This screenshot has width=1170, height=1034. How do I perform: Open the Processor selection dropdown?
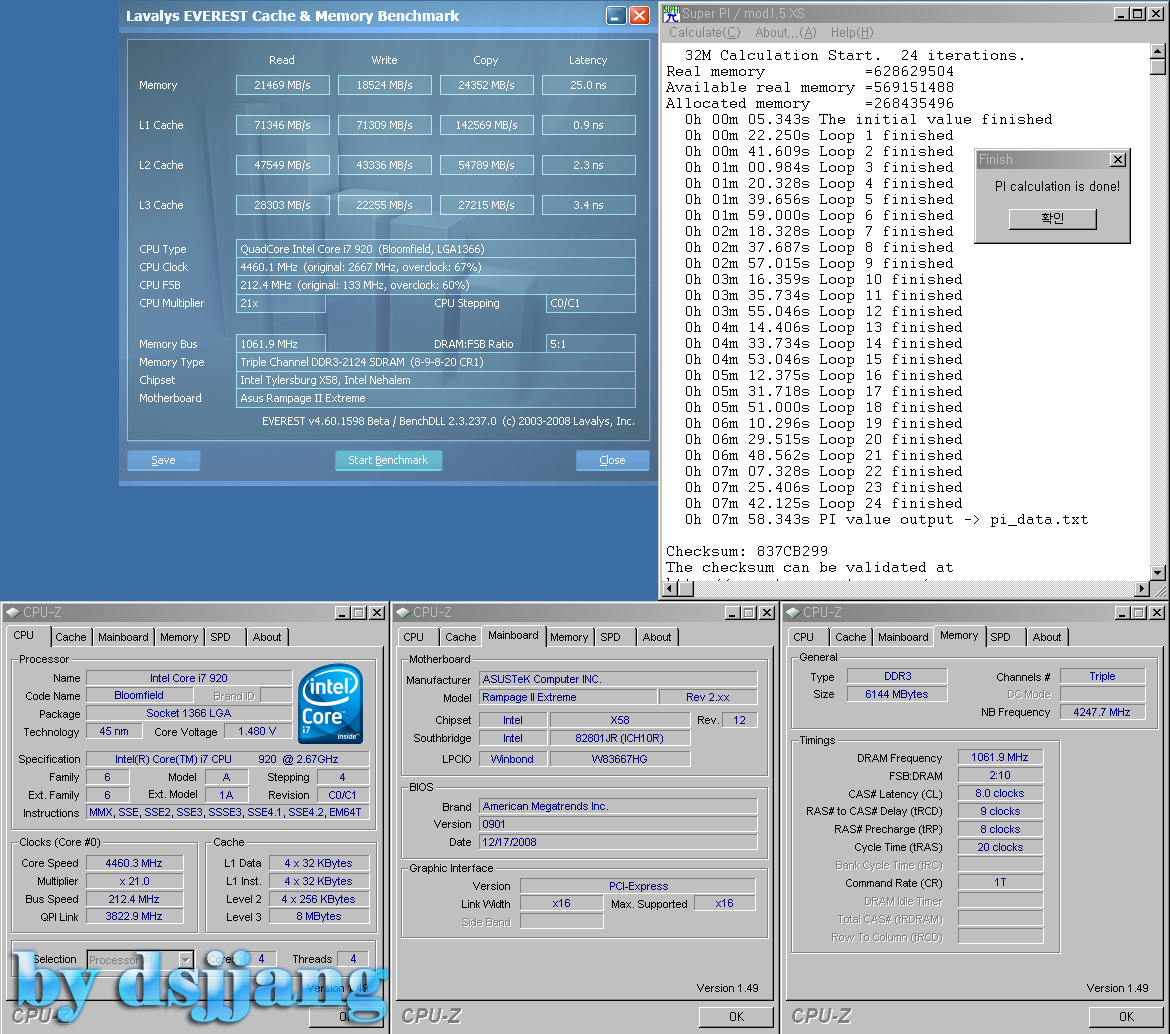click(186, 959)
